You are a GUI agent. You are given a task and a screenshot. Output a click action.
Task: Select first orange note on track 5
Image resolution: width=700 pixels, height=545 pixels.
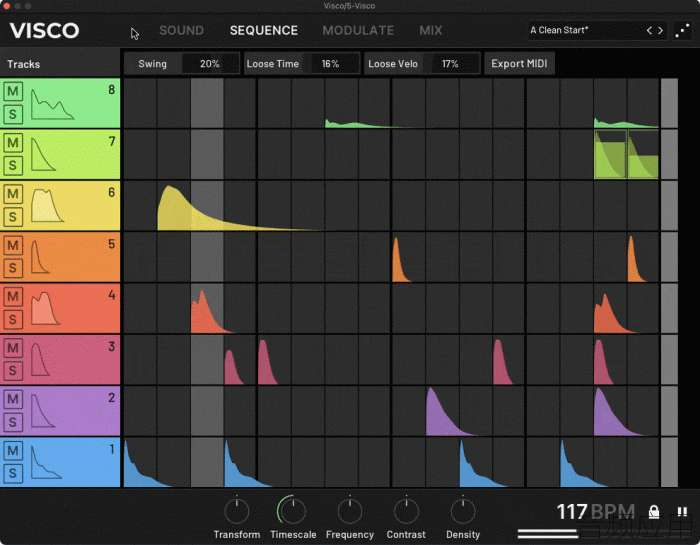[400, 261]
